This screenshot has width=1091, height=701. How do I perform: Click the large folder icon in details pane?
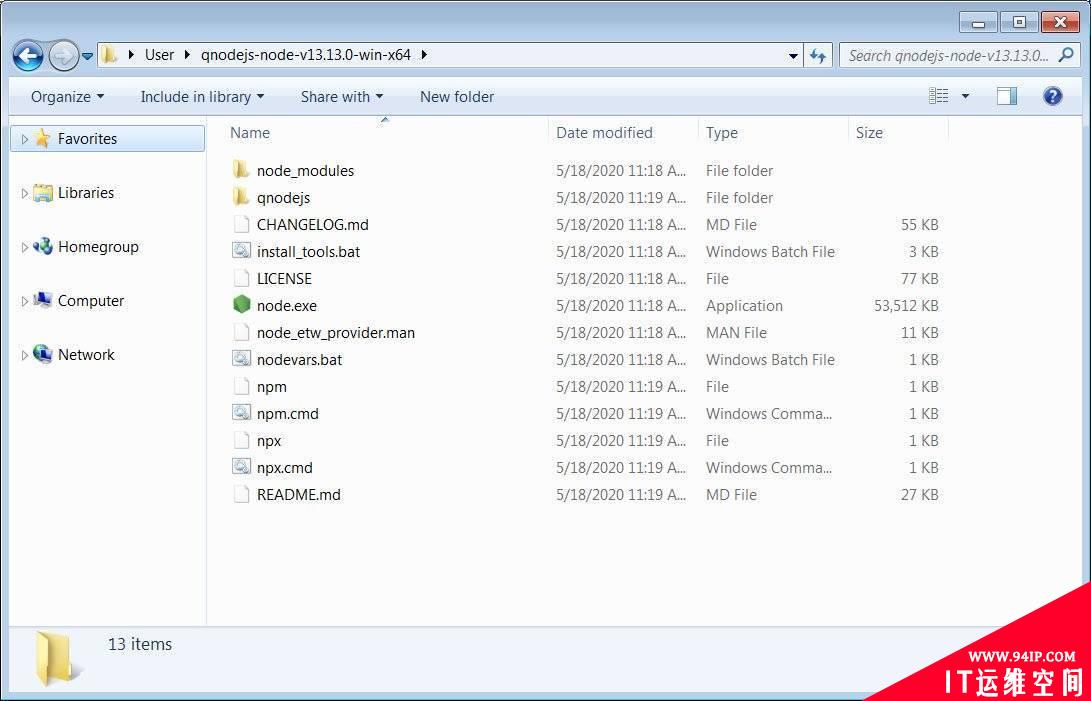click(59, 657)
